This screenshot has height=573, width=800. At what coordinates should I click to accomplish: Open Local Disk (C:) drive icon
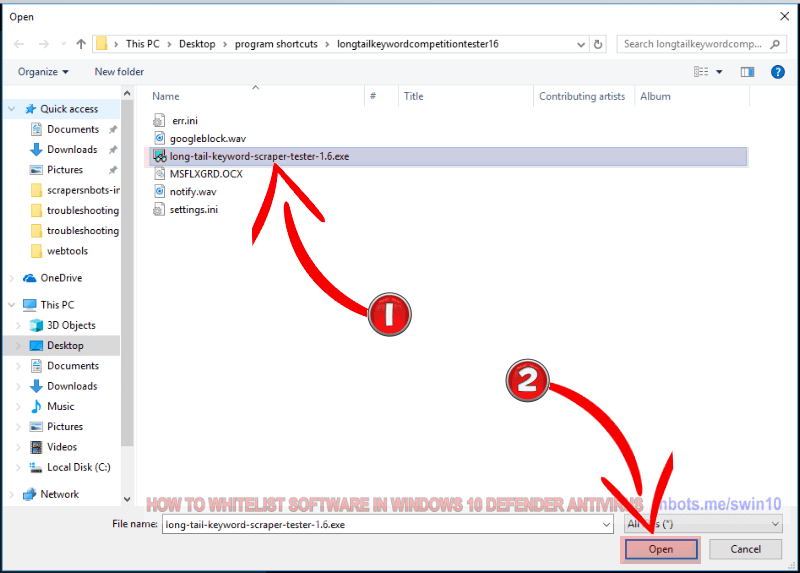coord(36,467)
